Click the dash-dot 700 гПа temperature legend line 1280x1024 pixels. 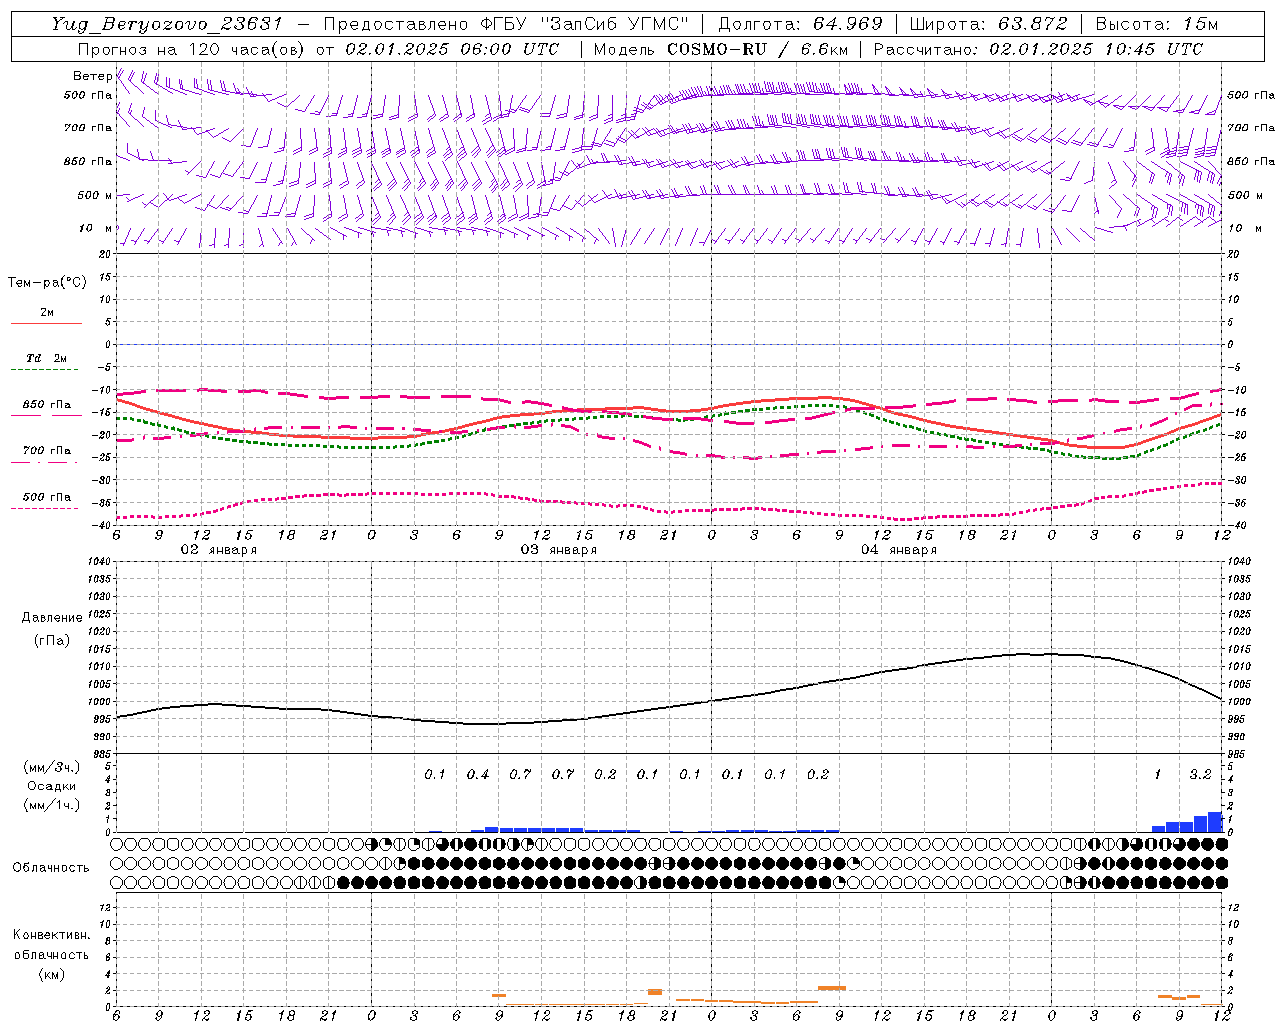tap(46, 462)
